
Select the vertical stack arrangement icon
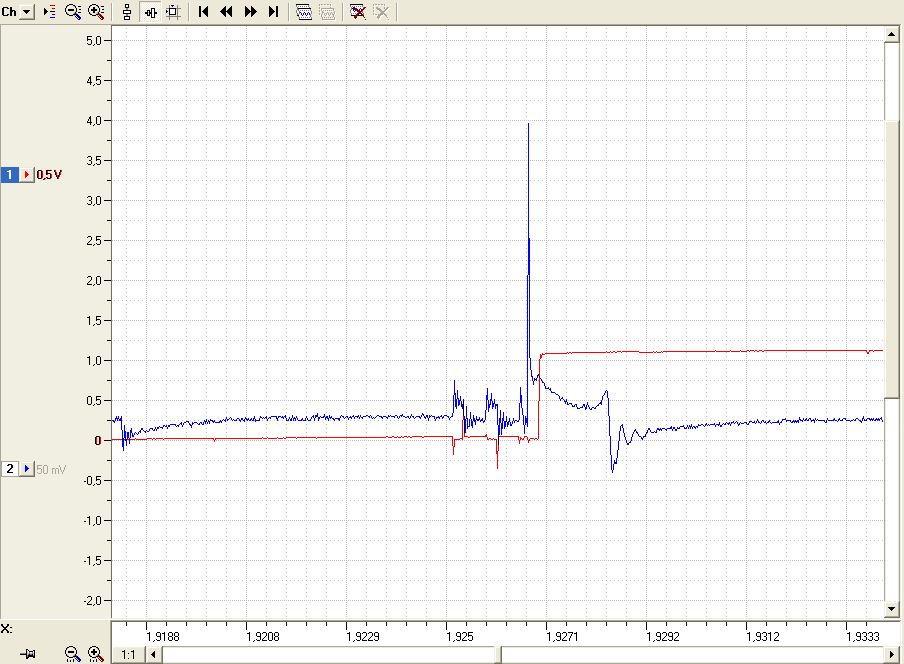127,12
